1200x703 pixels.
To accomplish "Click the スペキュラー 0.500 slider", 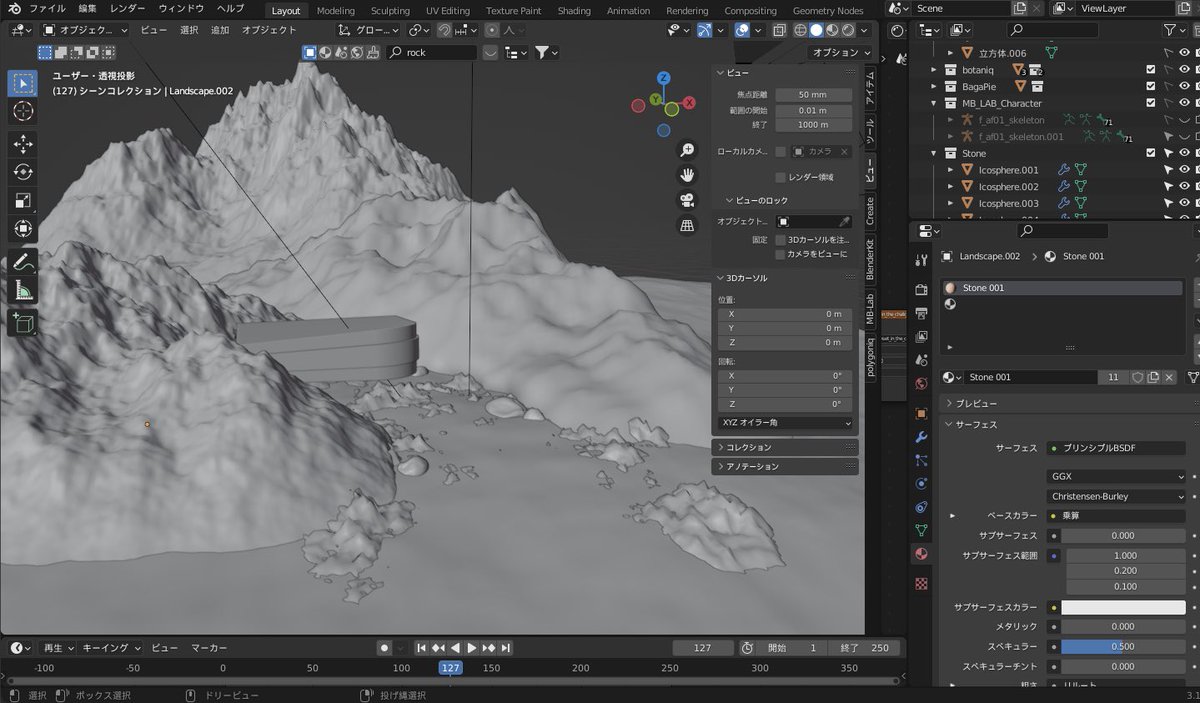I will pyautogui.click(x=1123, y=646).
